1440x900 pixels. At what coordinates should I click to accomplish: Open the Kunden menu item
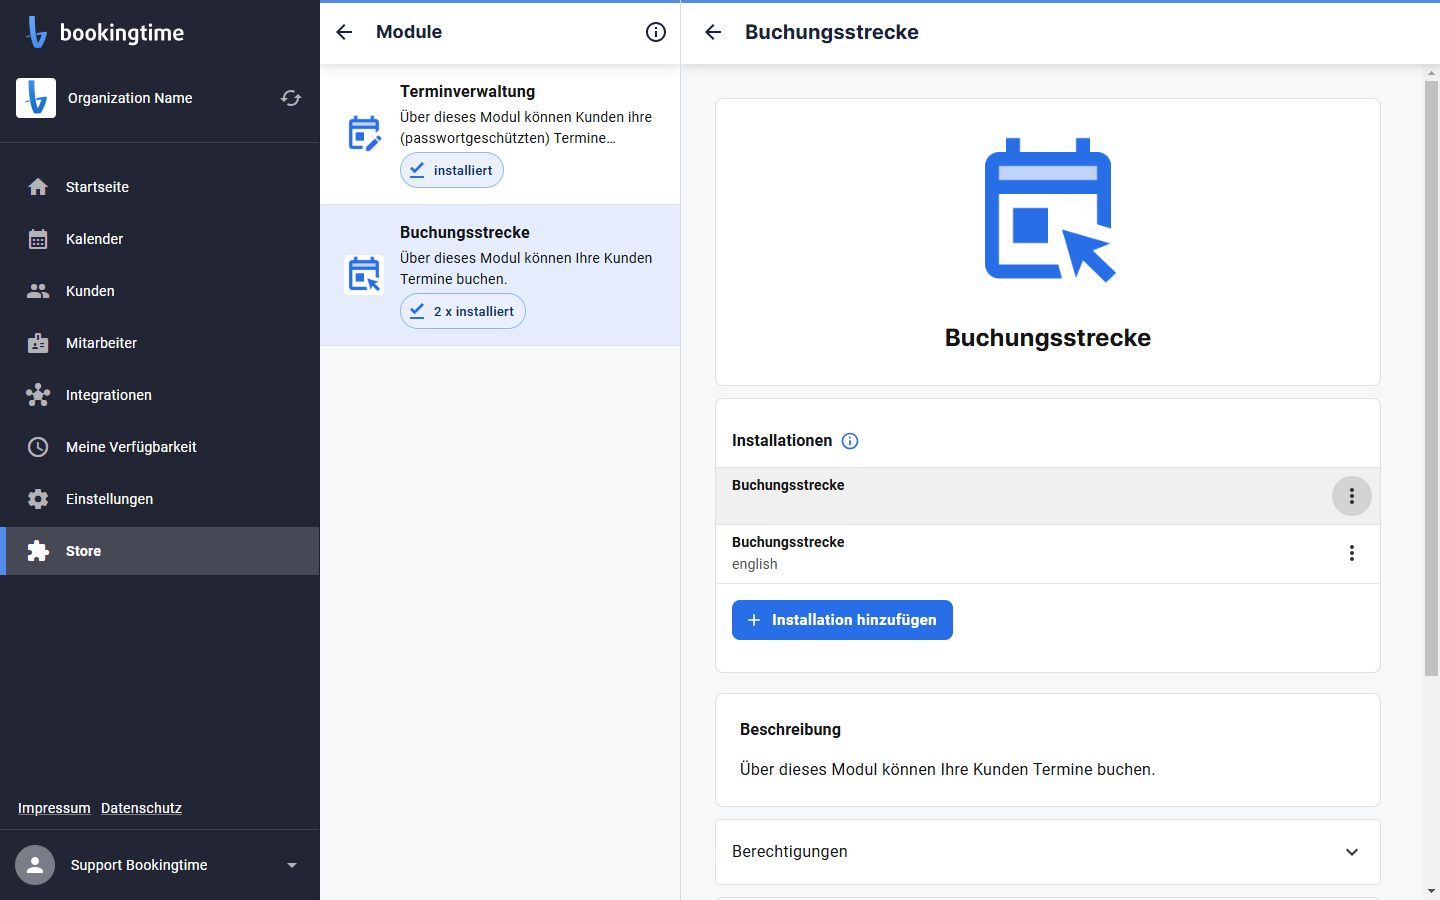point(160,291)
